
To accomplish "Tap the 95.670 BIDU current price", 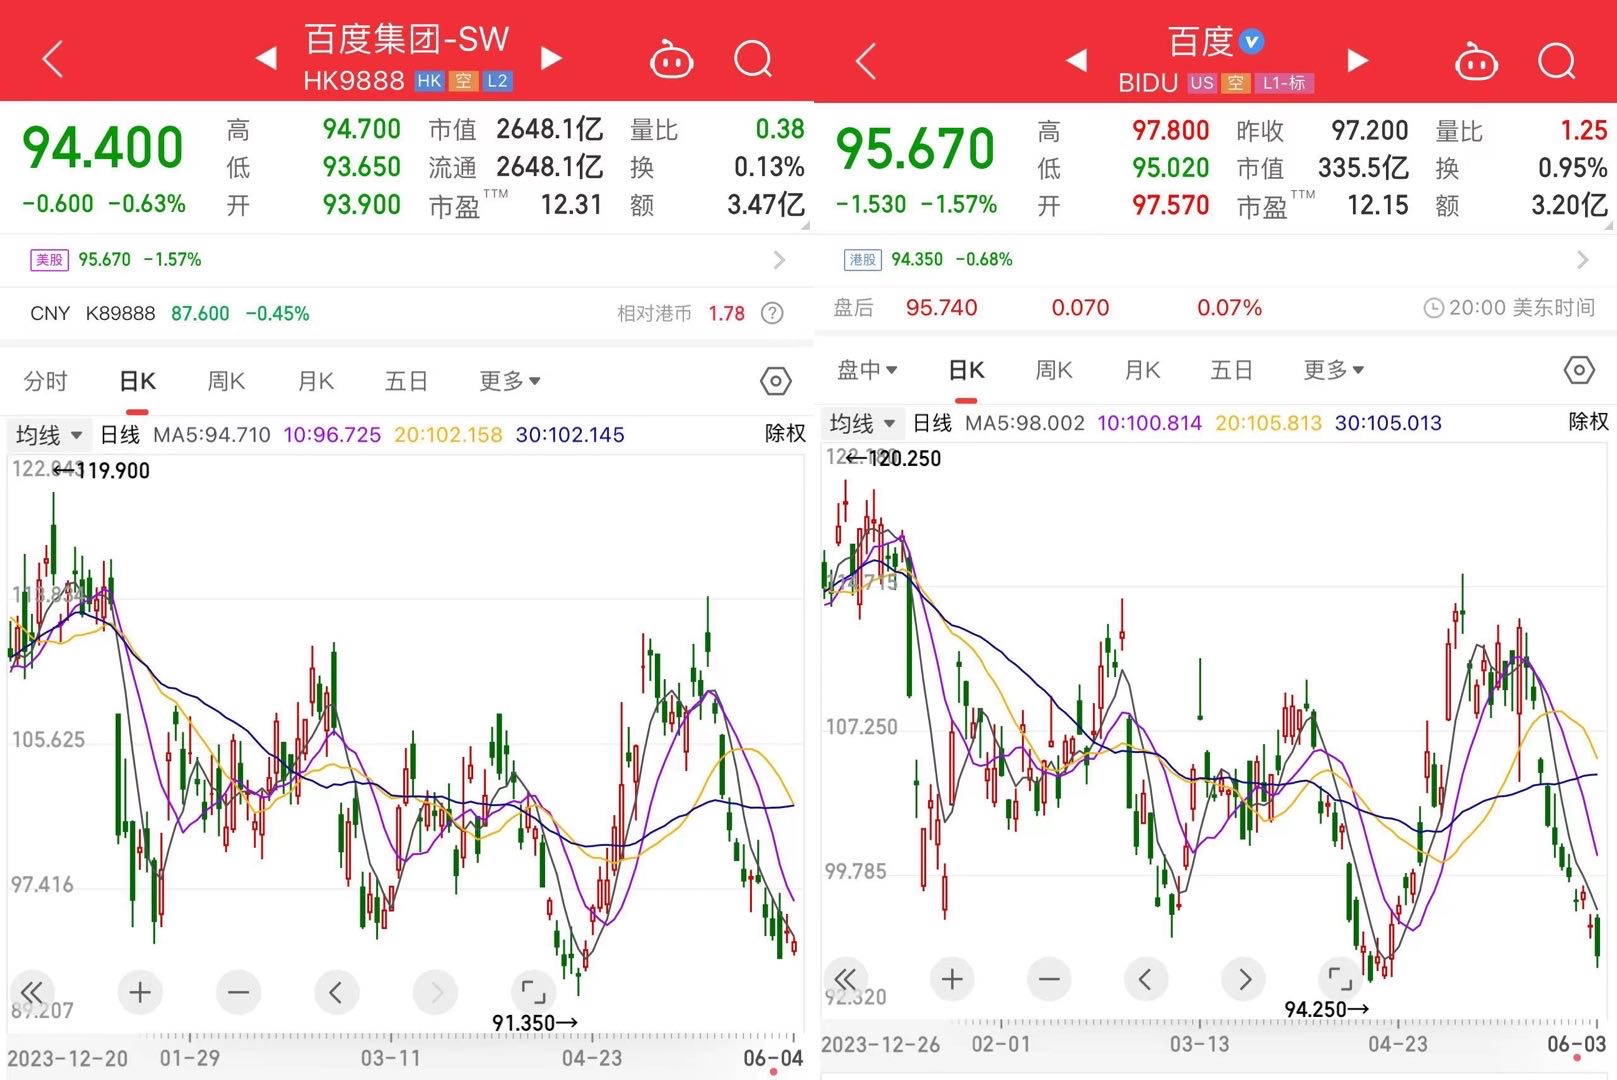I will coord(915,148).
